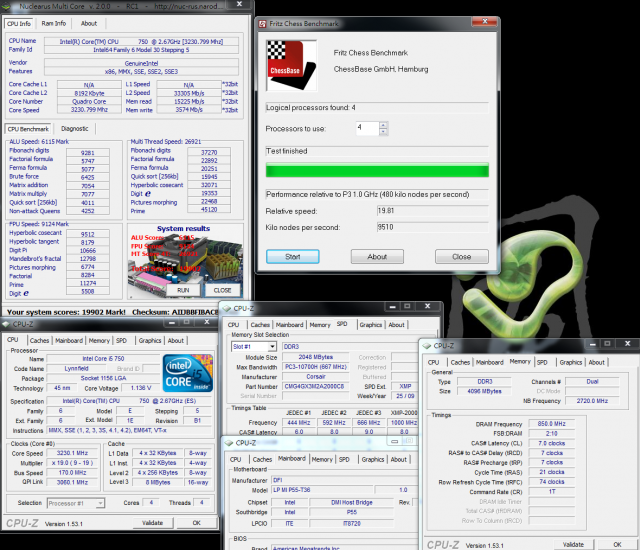Click the Relative speed value 19.81
The height and width of the screenshot is (550, 640).
click(433, 211)
